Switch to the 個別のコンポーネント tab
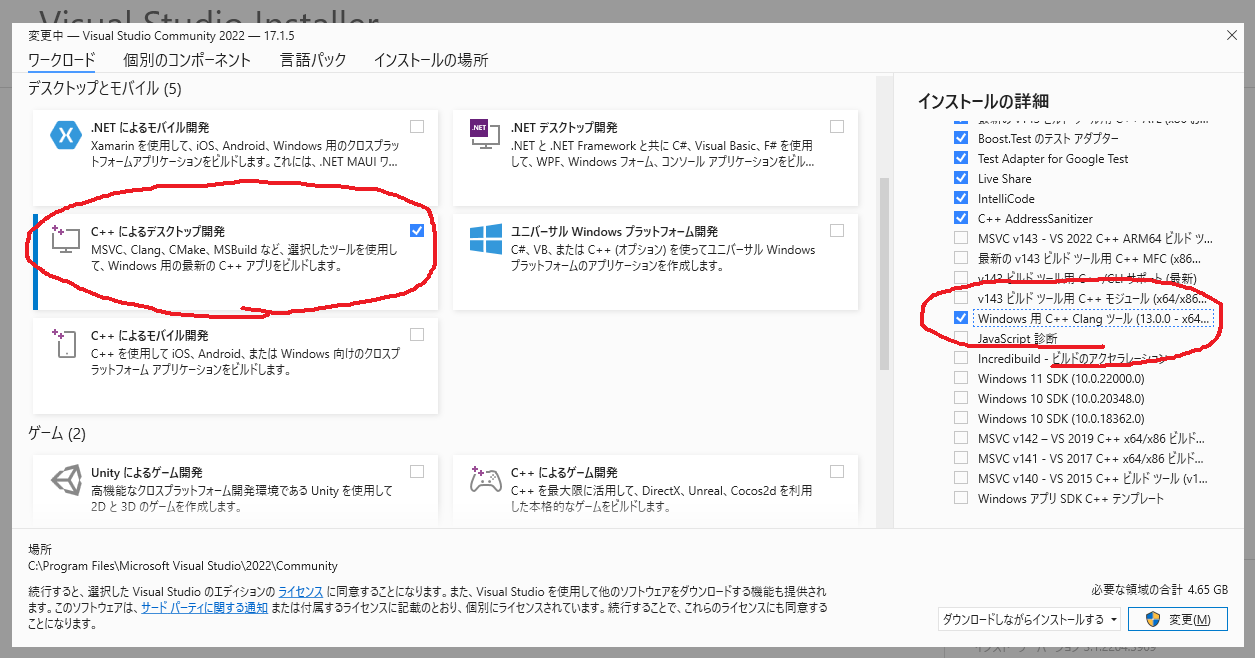The width and height of the screenshot is (1255, 658). click(187, 60)
